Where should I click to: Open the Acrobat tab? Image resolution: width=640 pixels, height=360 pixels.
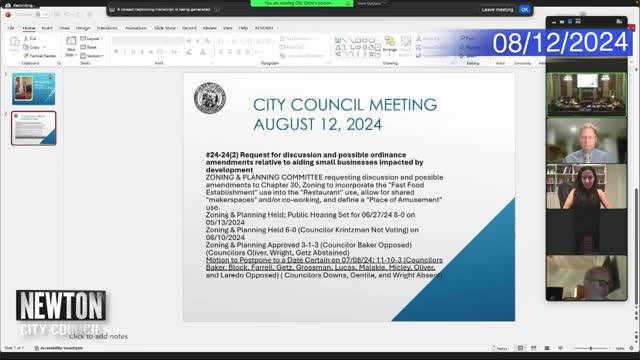tap(264, 28)
